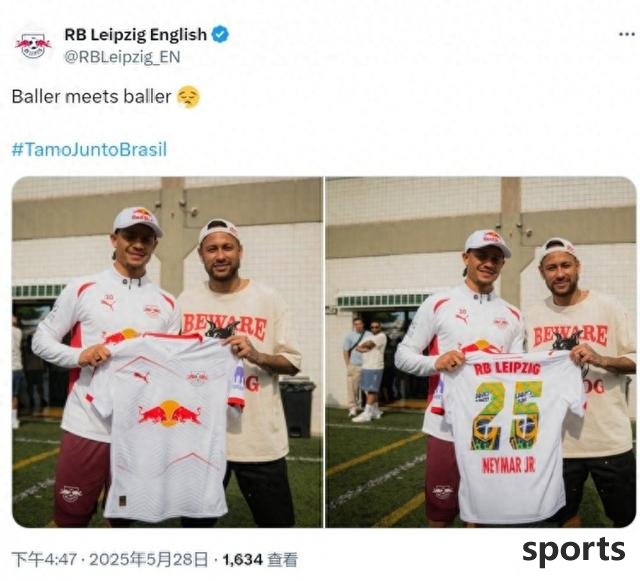Open the 1,634 查看 view count
The width and height of the screenshot is (640, 581).
click(x=260, y=559)
